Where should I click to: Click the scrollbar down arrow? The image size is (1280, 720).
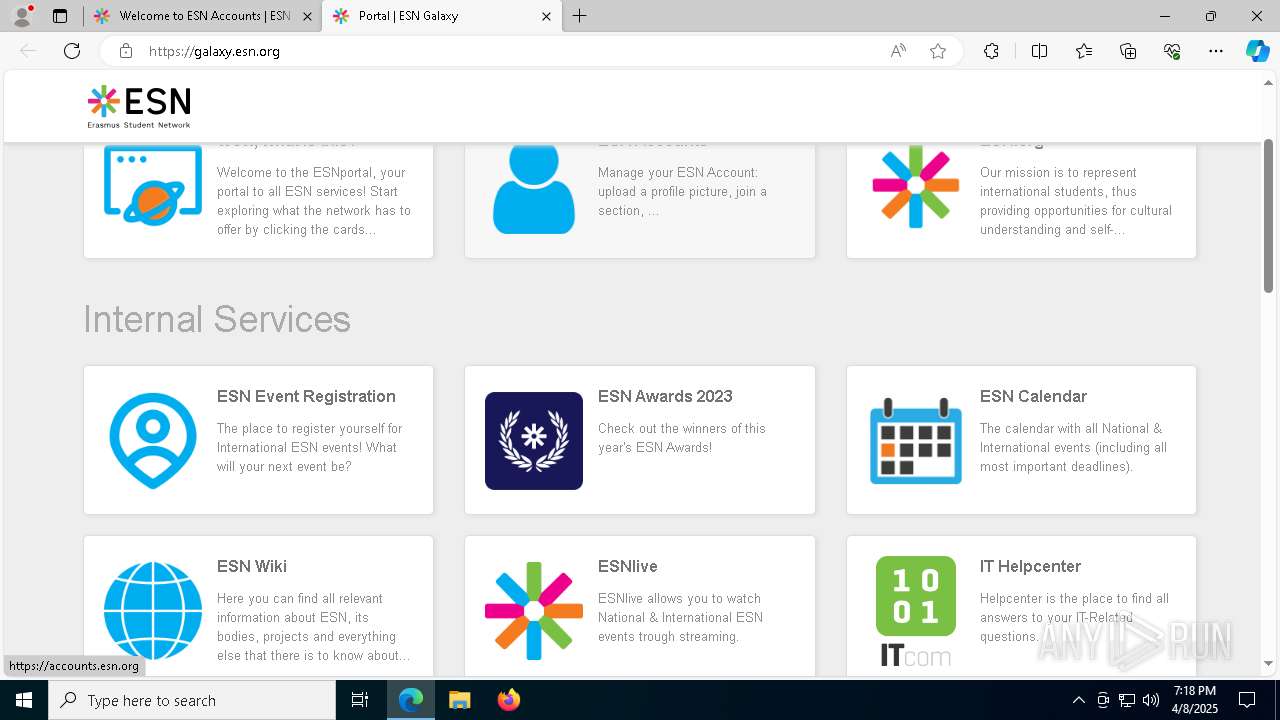(1269, 663)
